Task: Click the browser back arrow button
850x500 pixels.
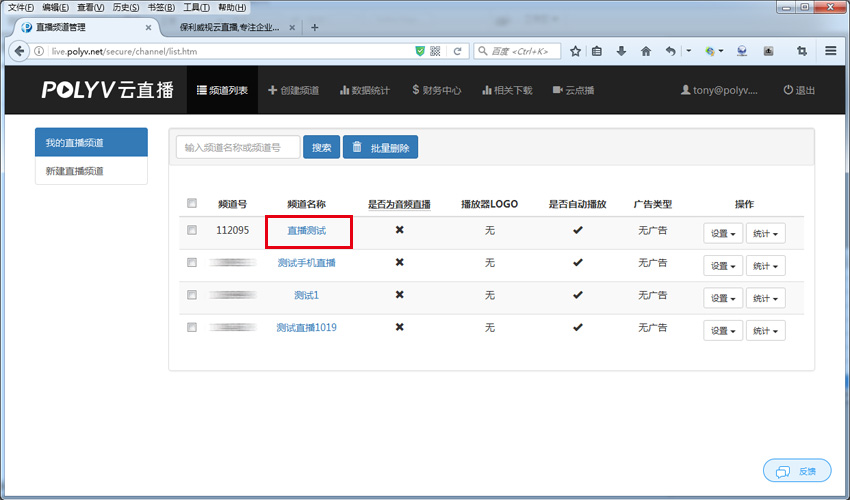Action: (x=19, y=51)
